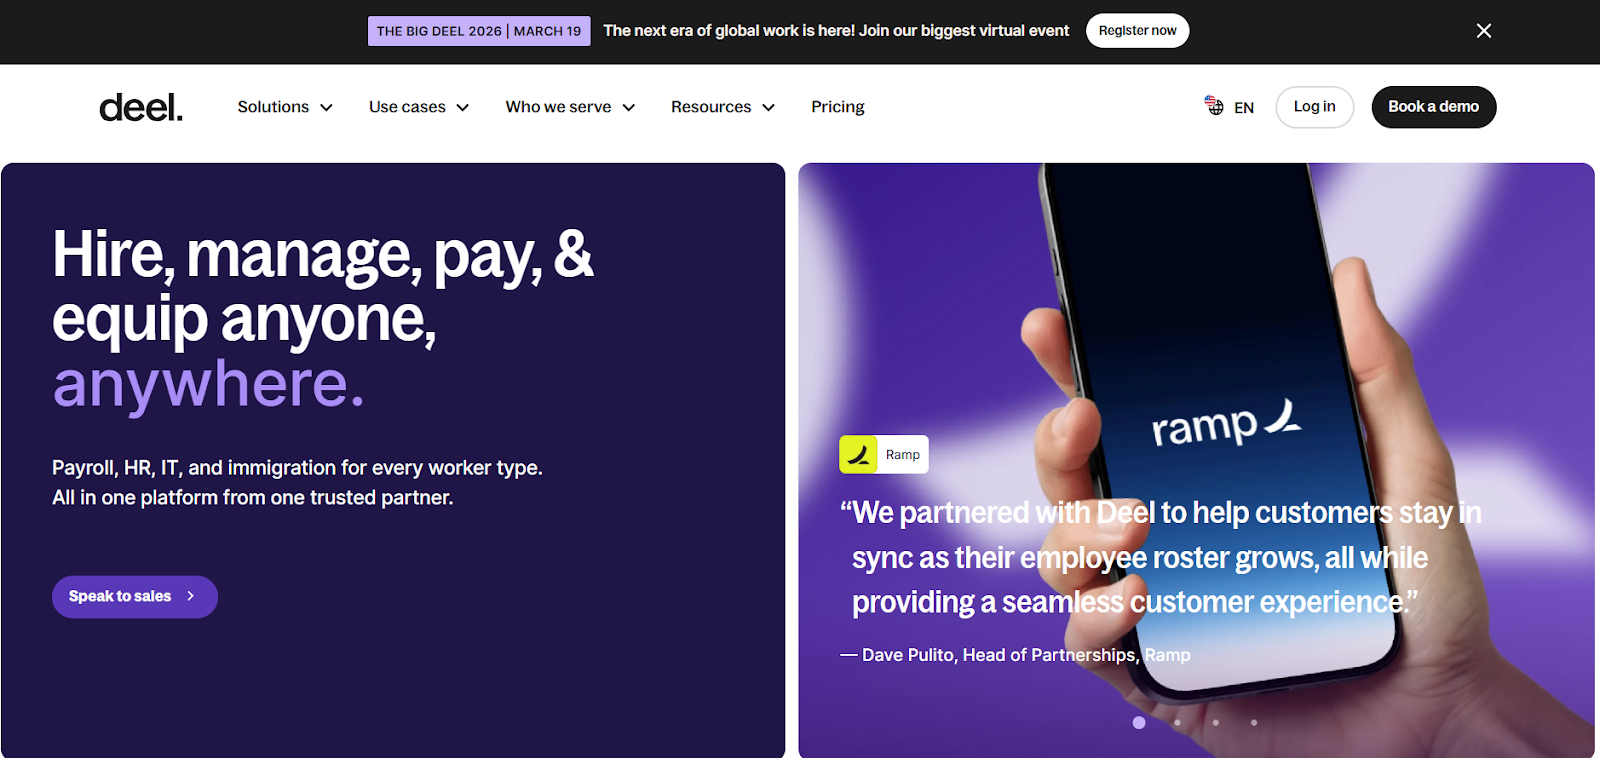Go to the Pricing menu item
Viewport: 1600px width, 758px height.
coord(838,107)
